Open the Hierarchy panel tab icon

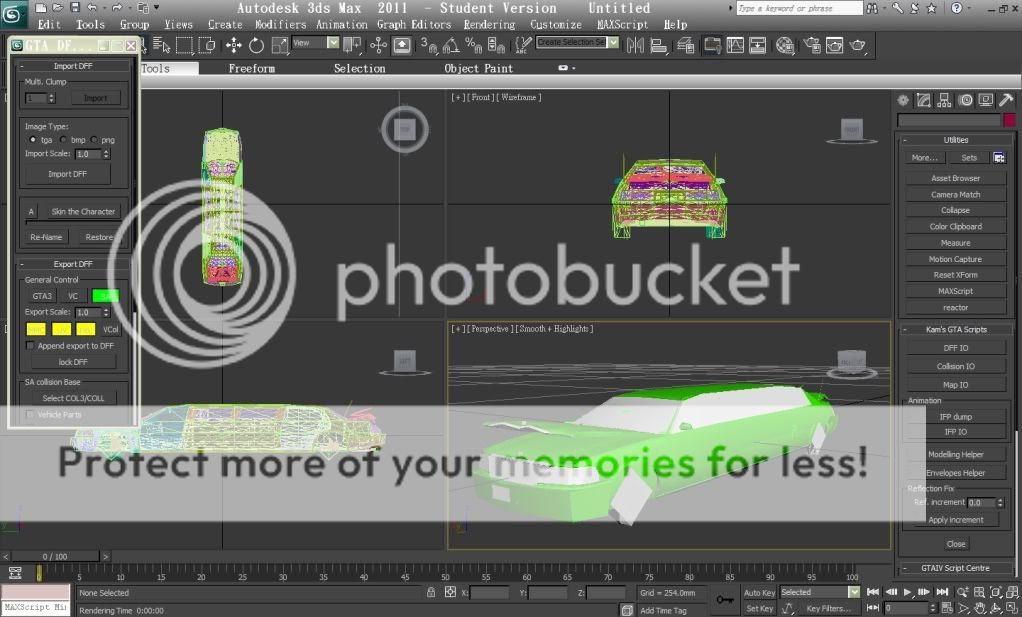(x=944, y=100)
